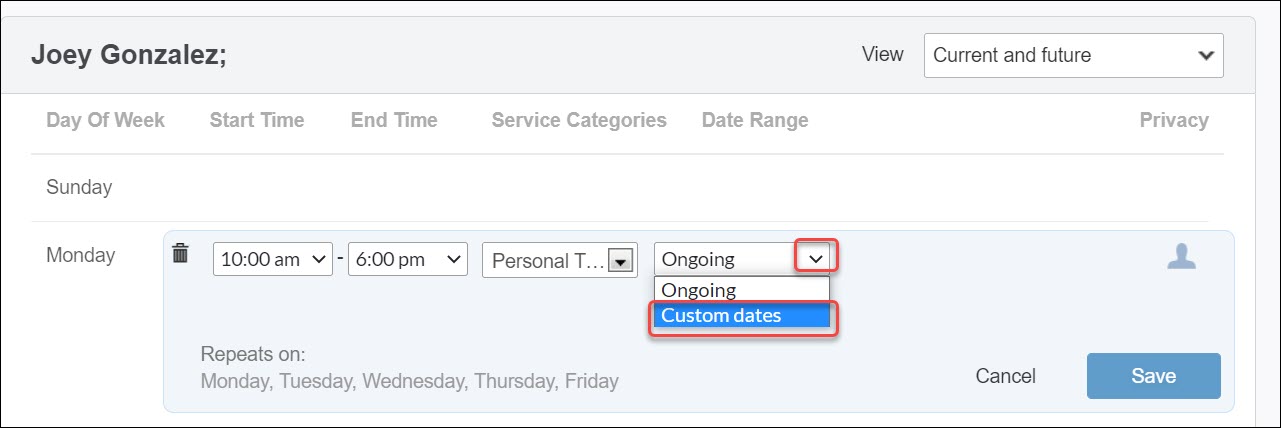Open the 6:00 pm end time dropdown
Image resolution: width=1281 pixels, height=428 pixels.
(407, 259)
